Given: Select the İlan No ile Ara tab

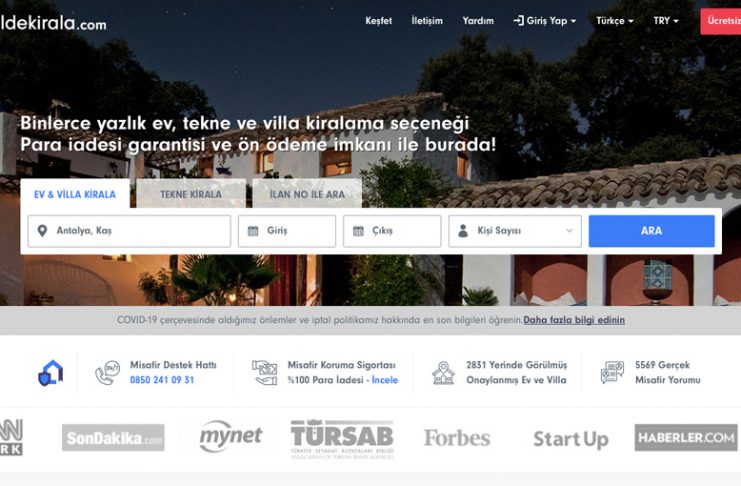Looking at the screenshot, I should (x=307, y=194).
